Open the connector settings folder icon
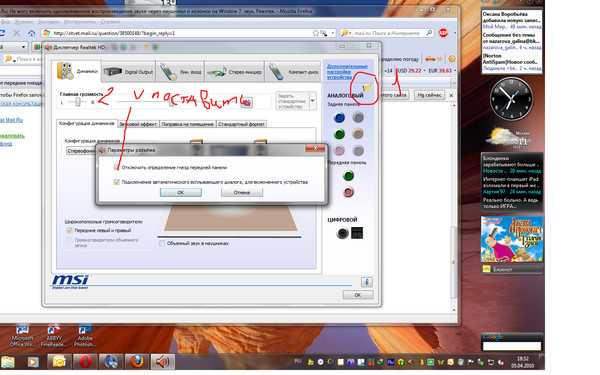The height and width of the screenshot is (375, 600). pyautogui.click(x=367, y=88)
